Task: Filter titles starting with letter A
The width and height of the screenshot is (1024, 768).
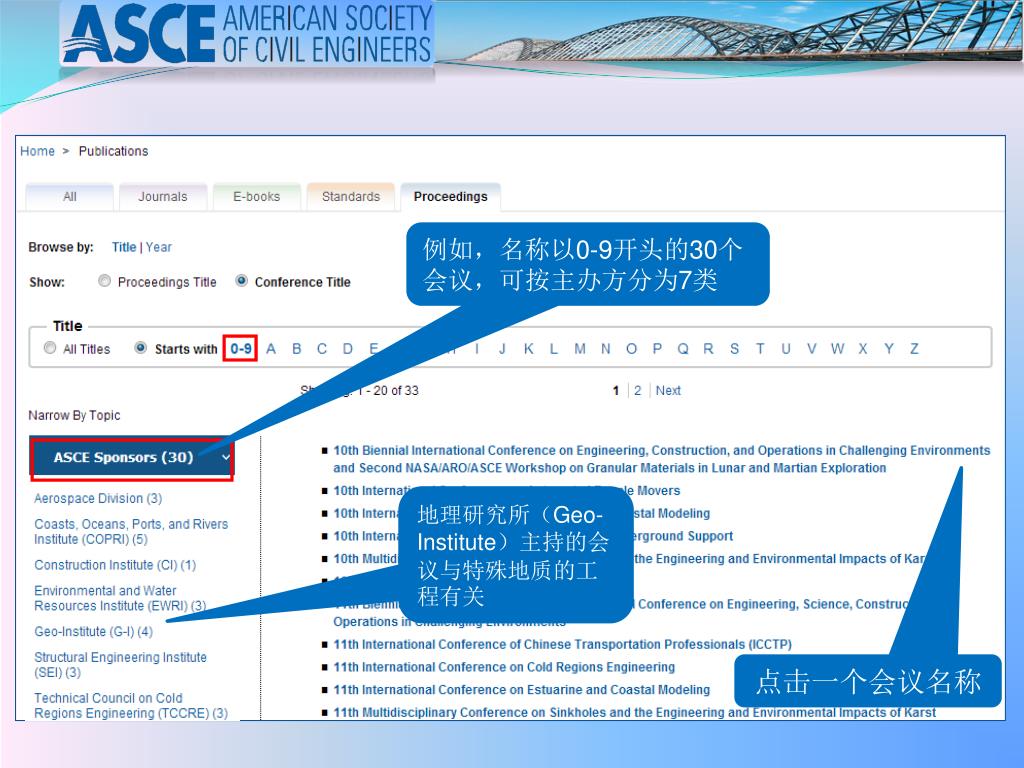Action: (x=271, y=349)
